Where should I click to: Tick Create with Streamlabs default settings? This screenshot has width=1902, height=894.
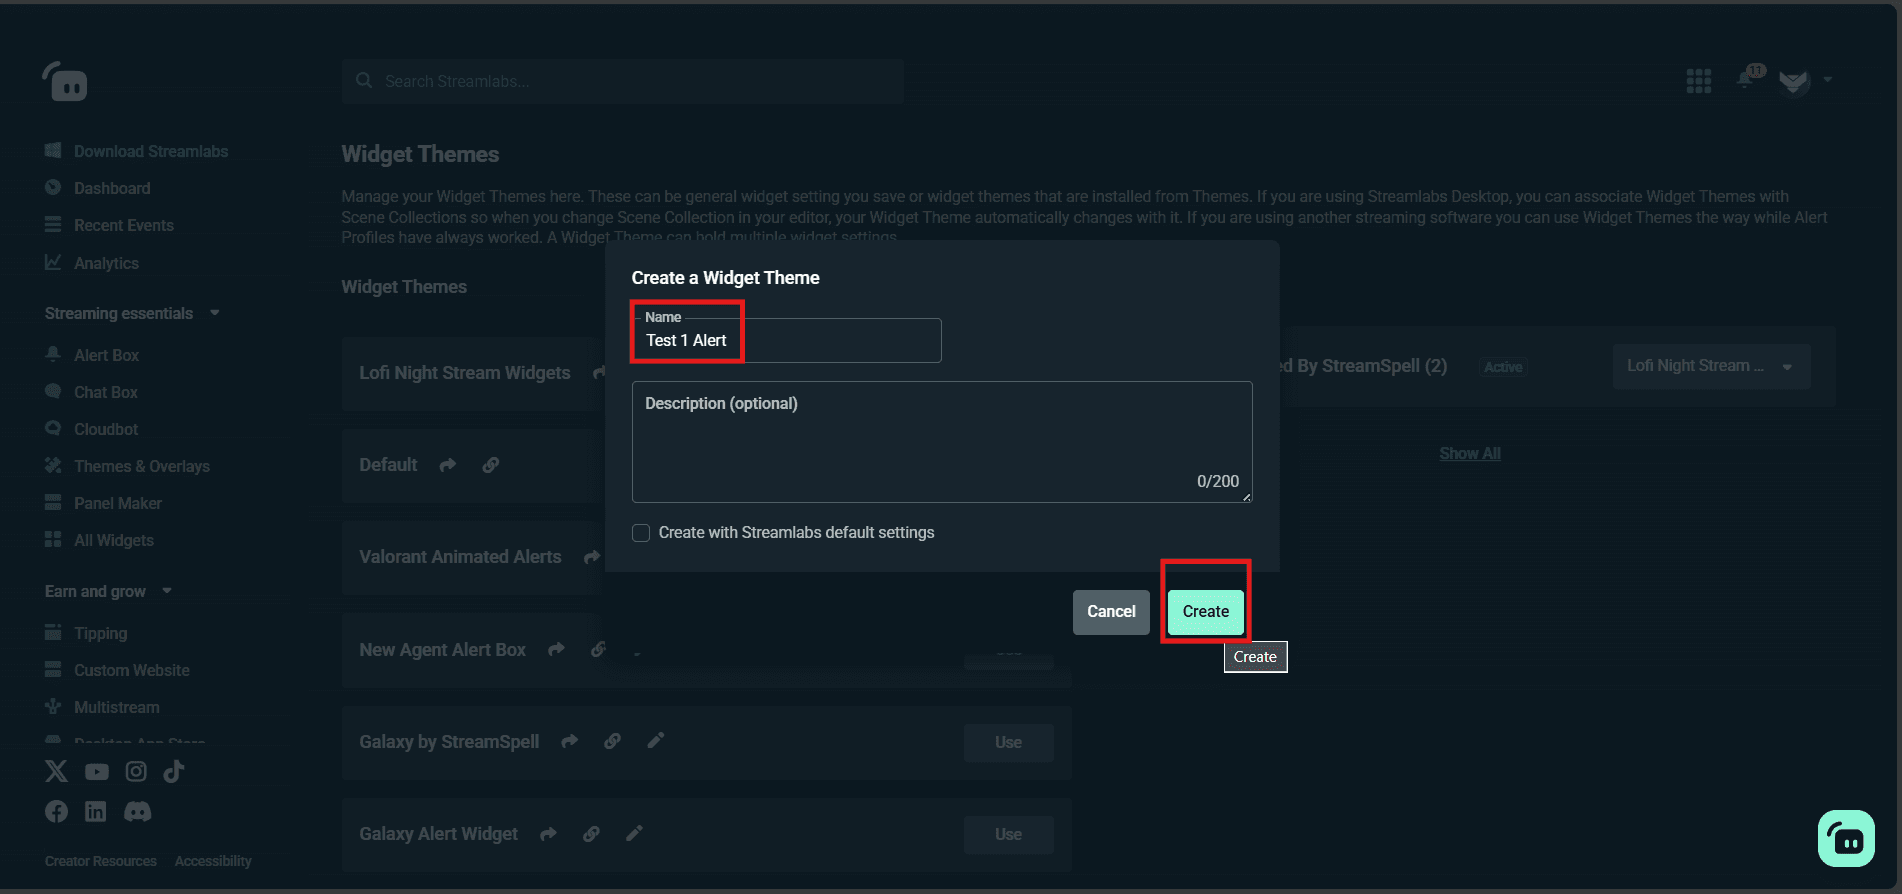641,533
